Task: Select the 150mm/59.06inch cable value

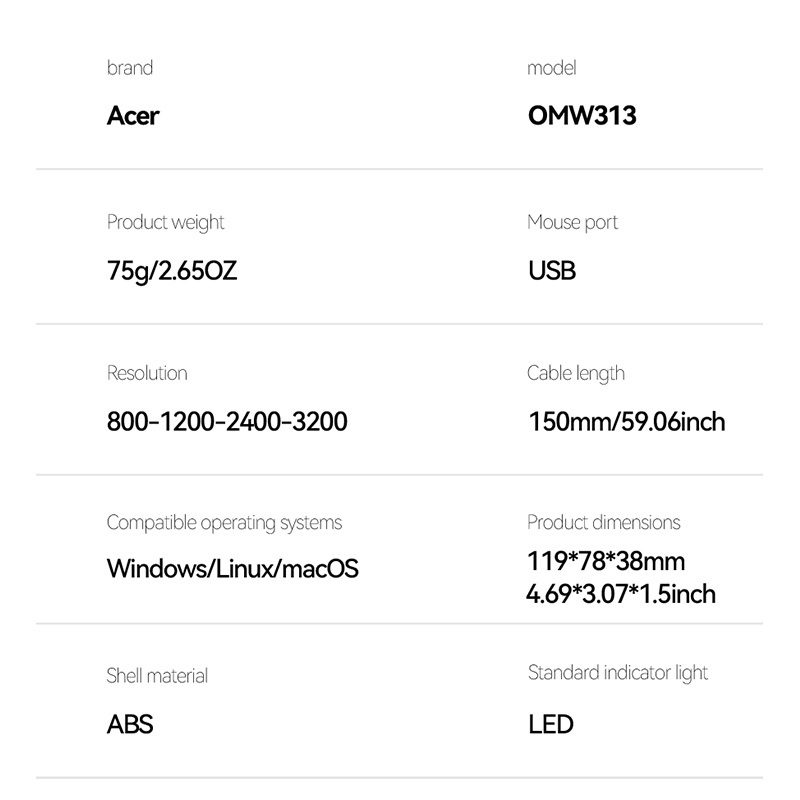Action: 627,422
